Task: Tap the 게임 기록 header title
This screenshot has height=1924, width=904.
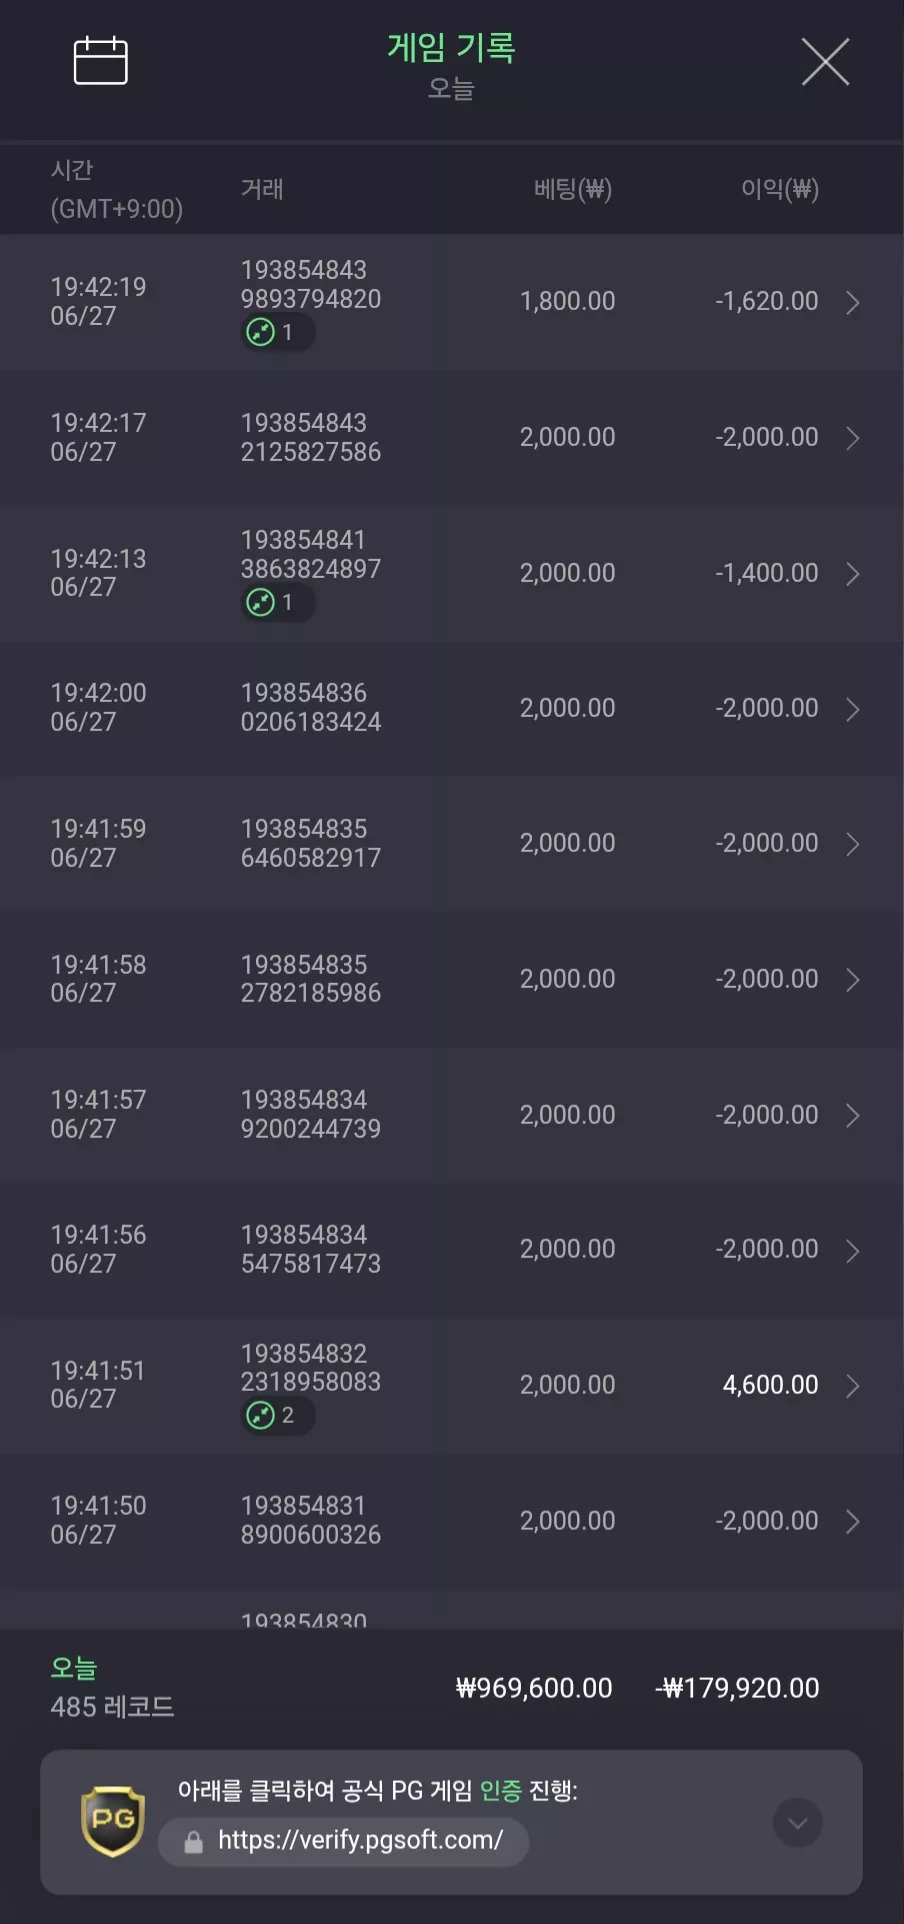Action: [451, 47]
